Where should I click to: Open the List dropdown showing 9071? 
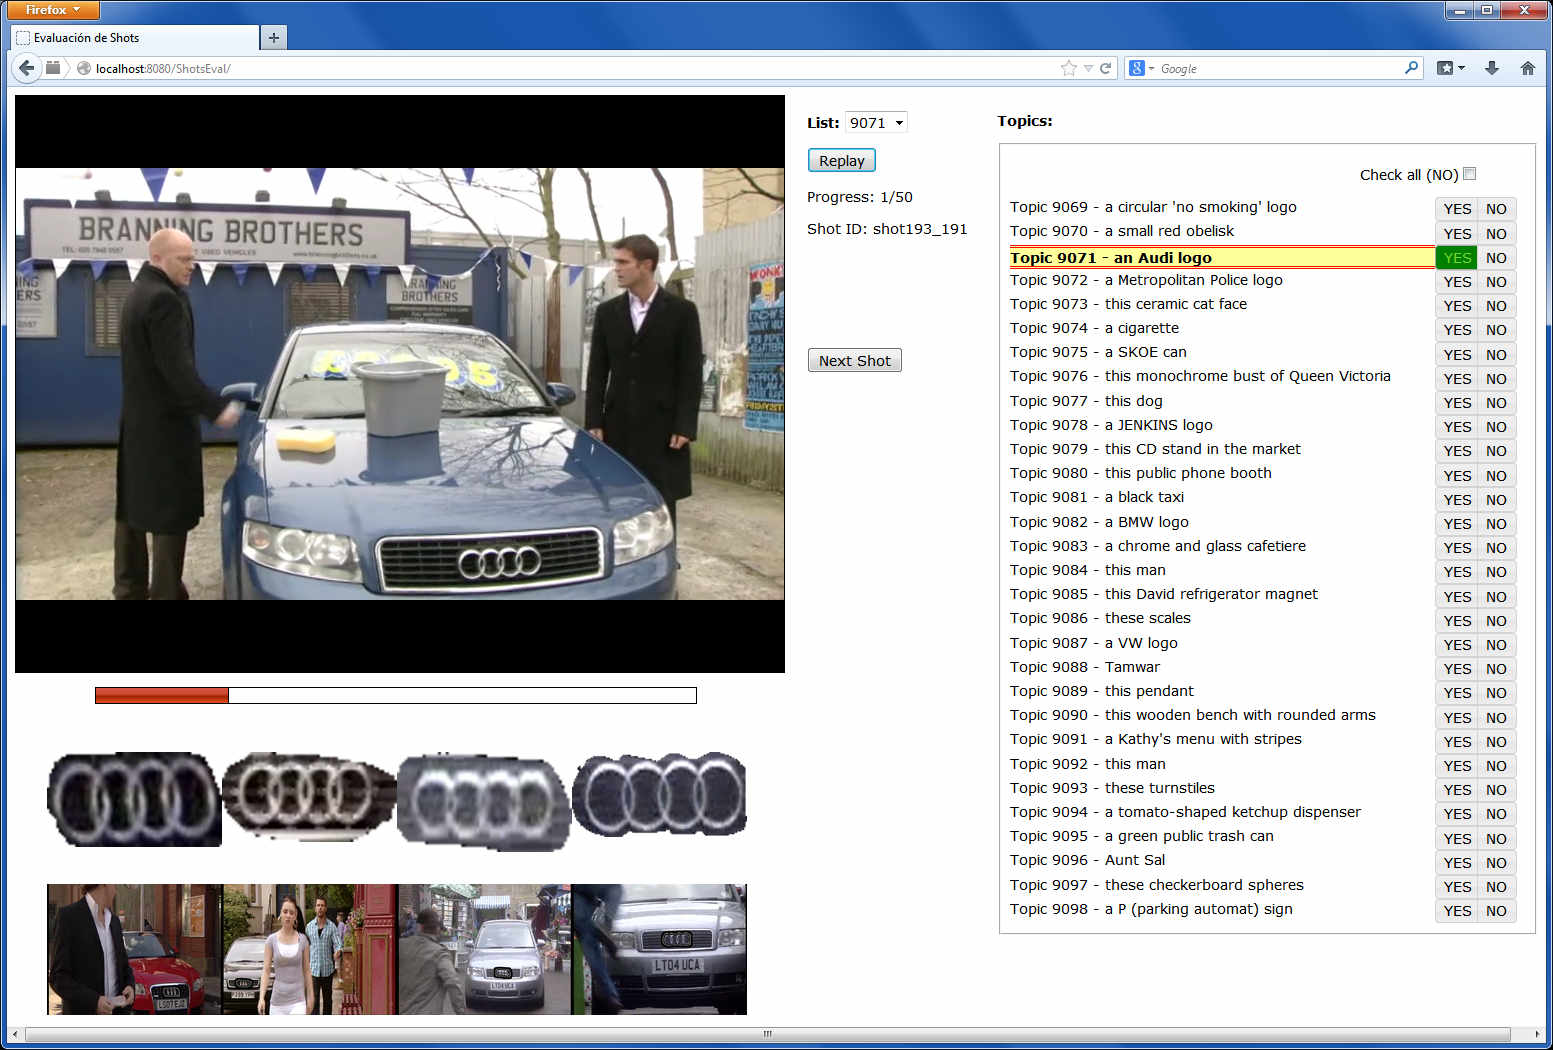876,122
